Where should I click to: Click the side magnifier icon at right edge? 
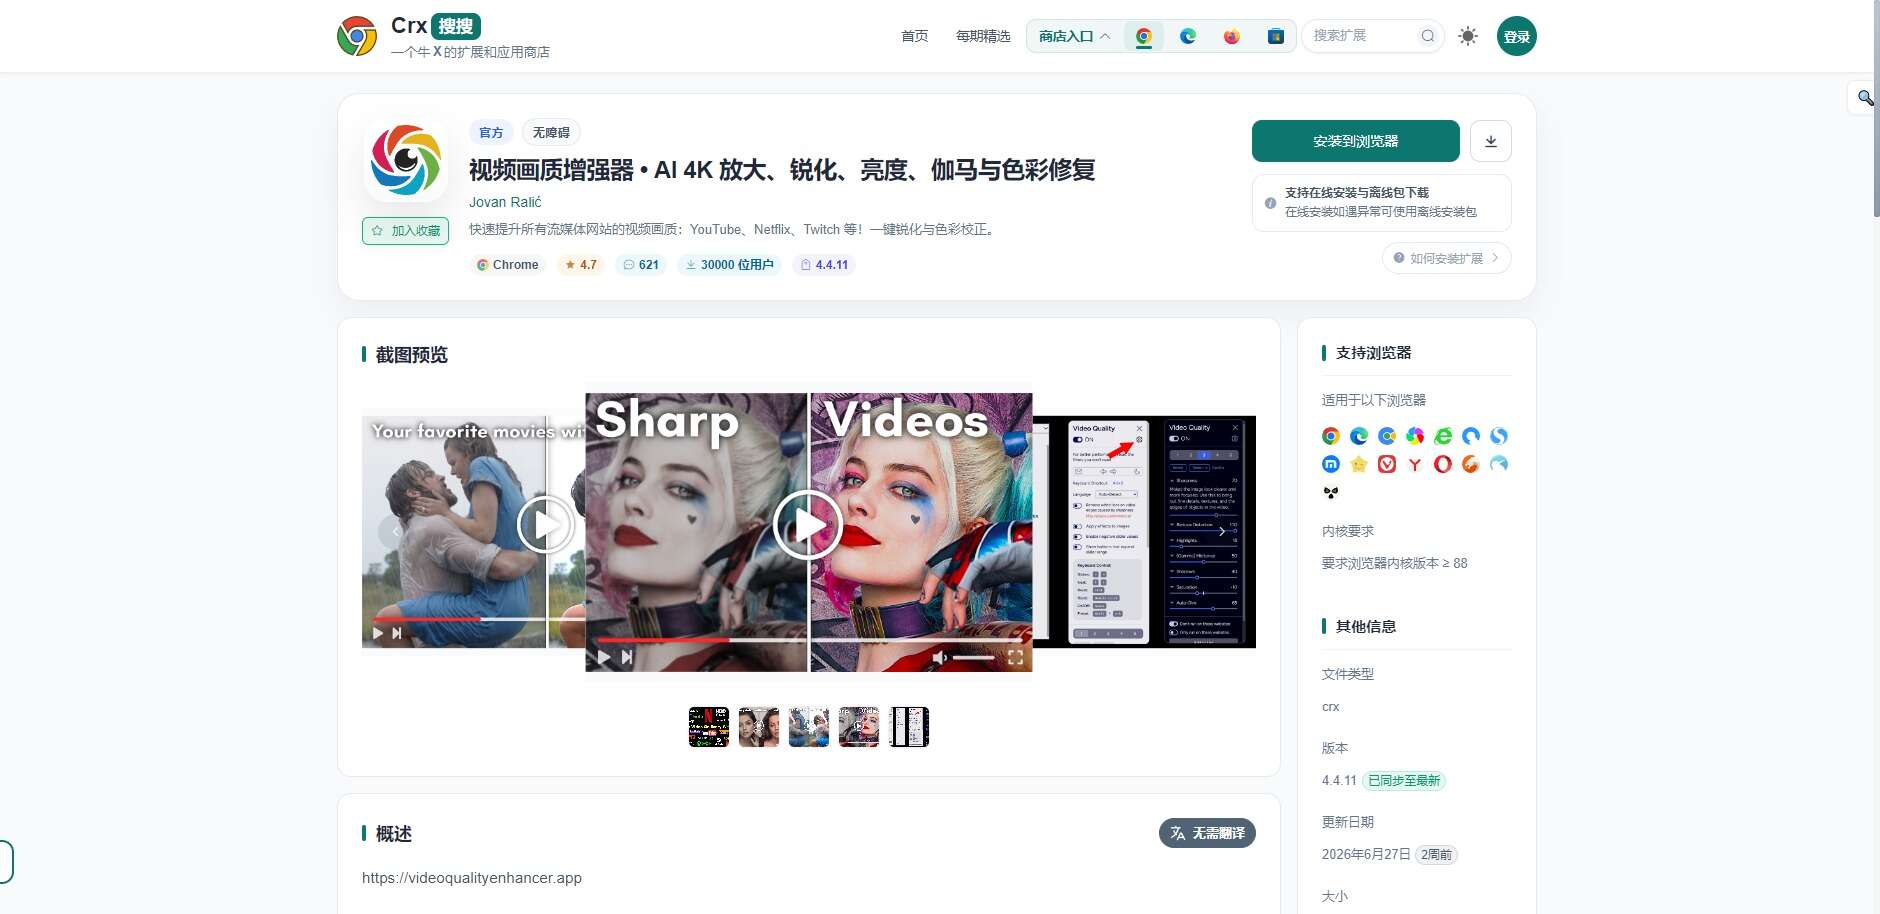(1865, 98)
